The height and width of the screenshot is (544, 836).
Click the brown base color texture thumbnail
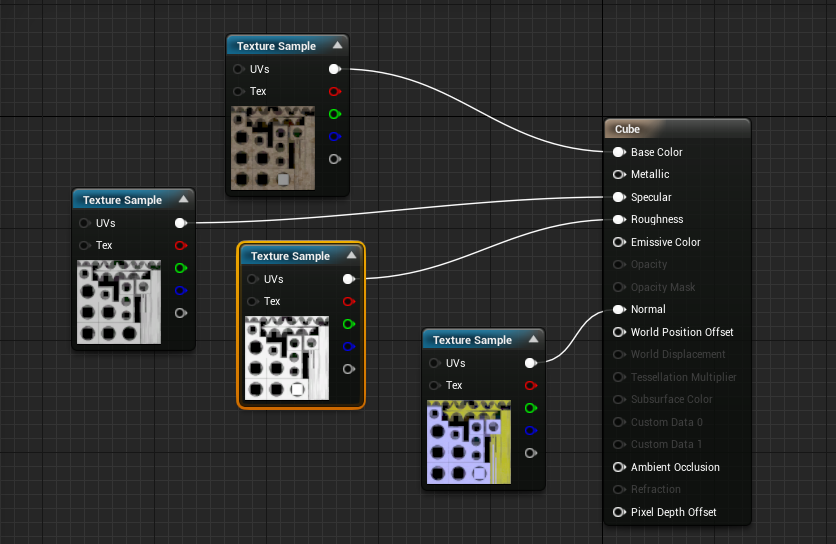[x=272, y=147]
